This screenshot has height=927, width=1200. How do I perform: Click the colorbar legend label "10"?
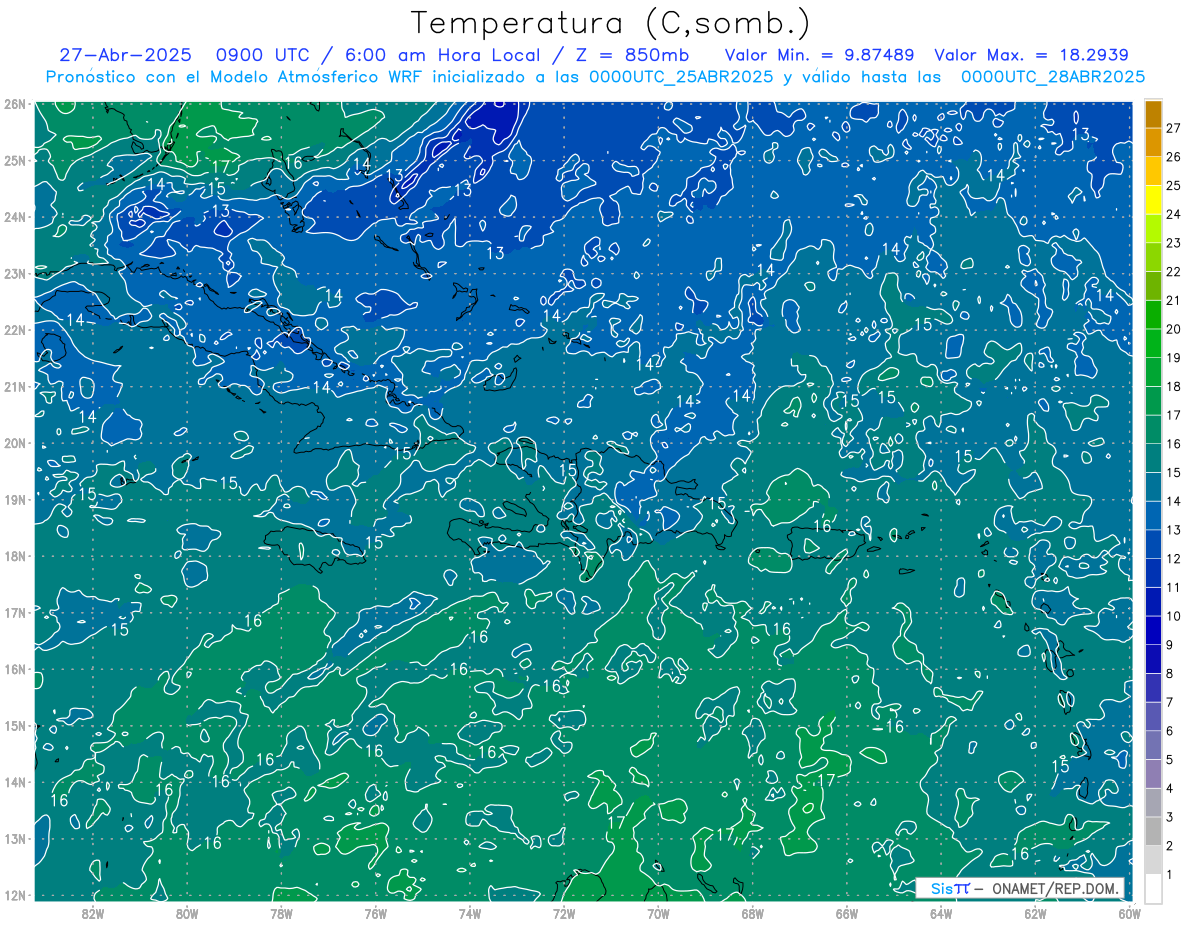pyautogui.click(x=1174, y=616)
